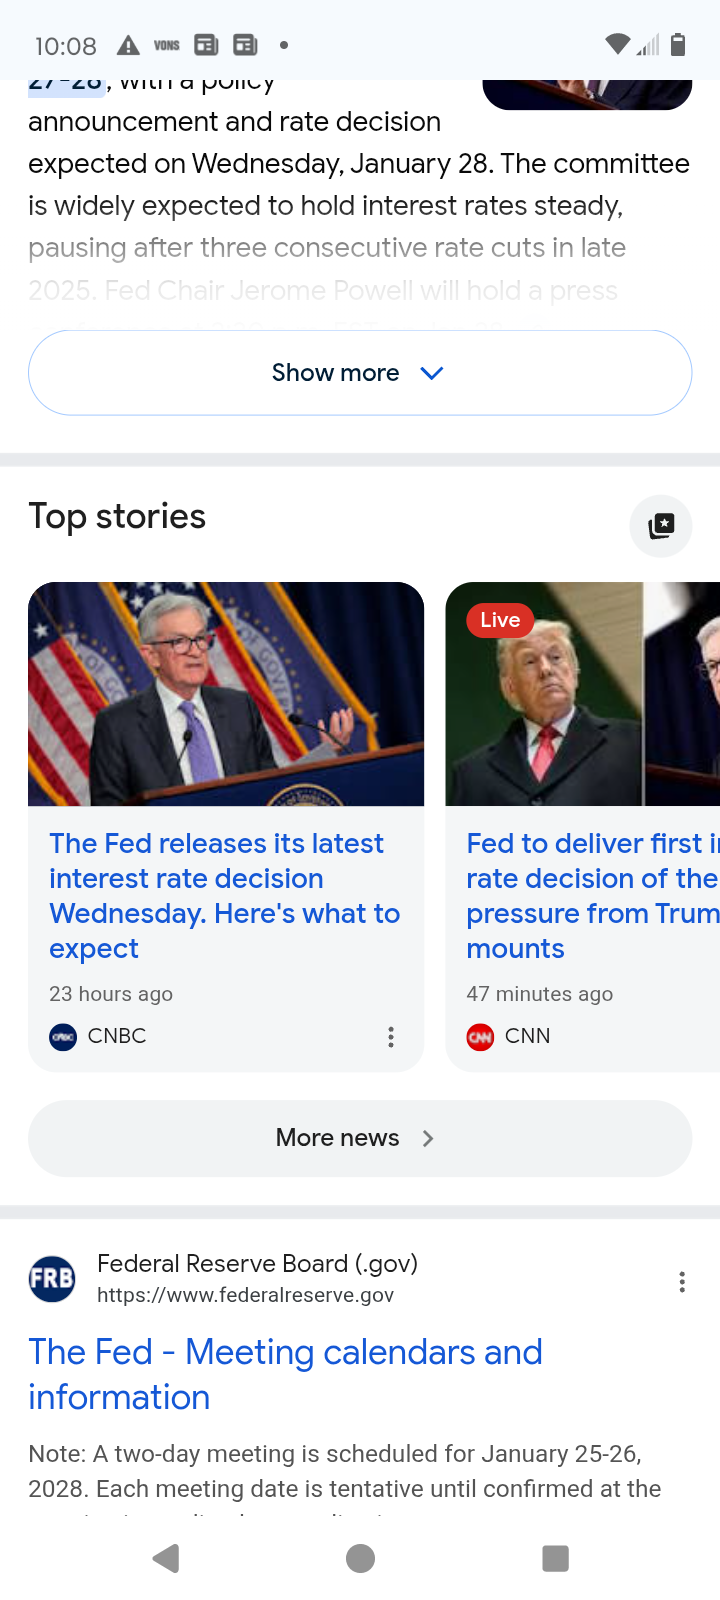The width and height of the screenshot is (720, 1600).
Task: Tap the Jerome Powell podium story thumbnail
Action: [x=226, y=694]
